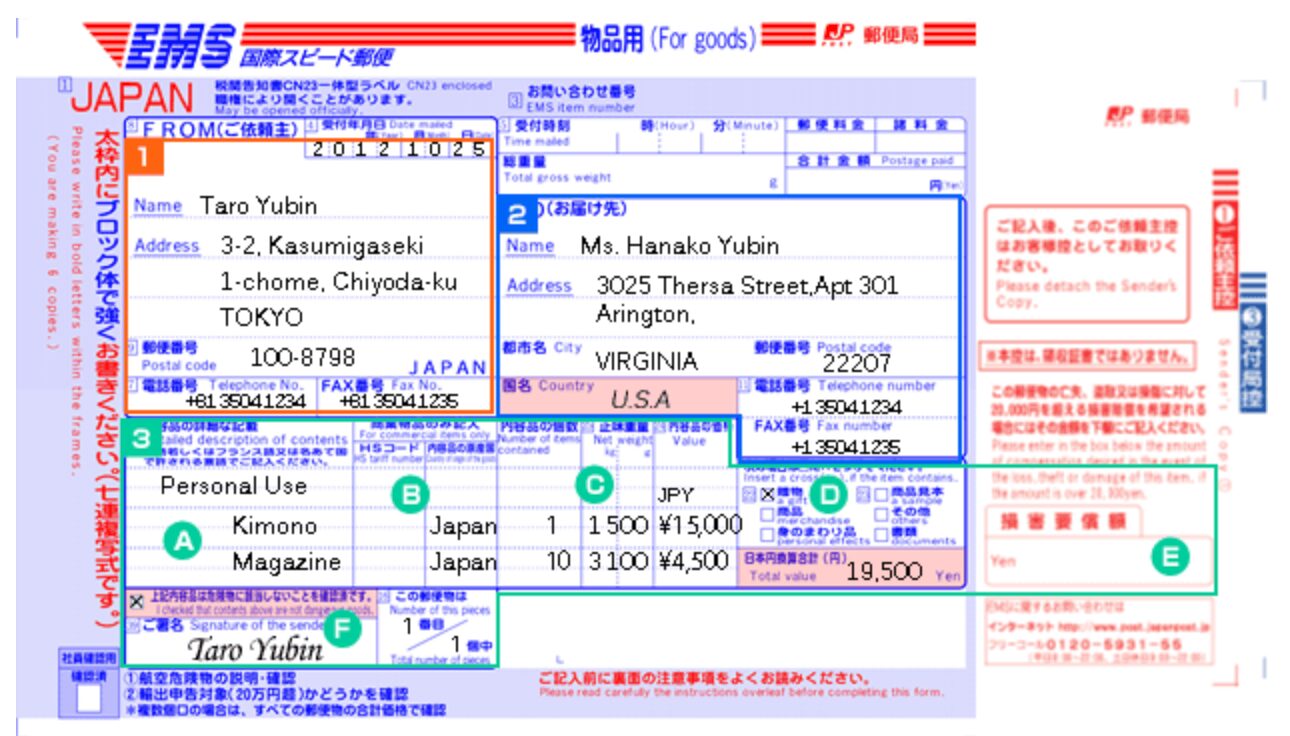Click 'Japan' origin in the Kimono row

pos(462,526)
